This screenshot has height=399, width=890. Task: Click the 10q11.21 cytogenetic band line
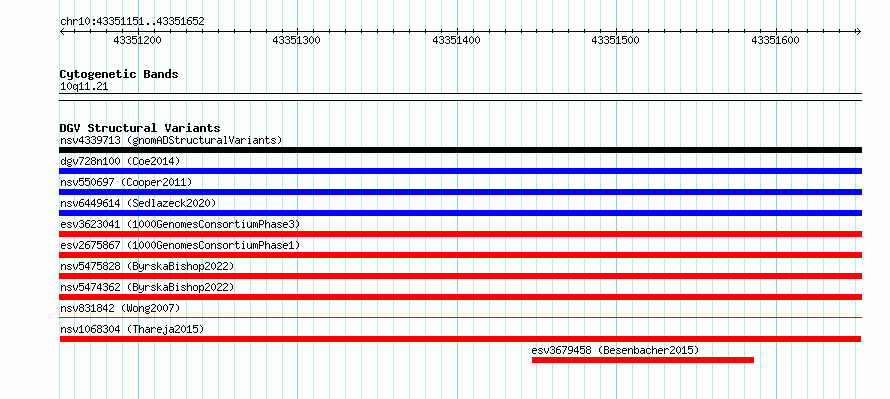point(460,97)
